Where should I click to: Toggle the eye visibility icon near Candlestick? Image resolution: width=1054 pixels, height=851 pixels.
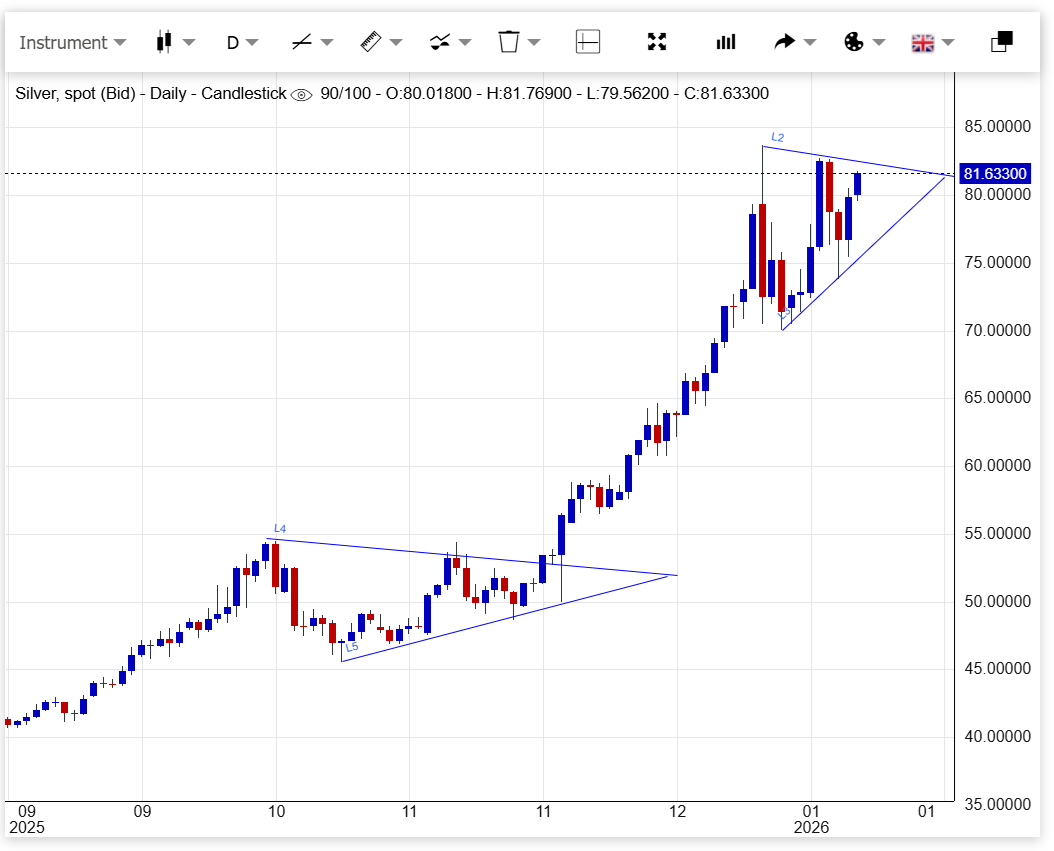[x=301, y=94]
